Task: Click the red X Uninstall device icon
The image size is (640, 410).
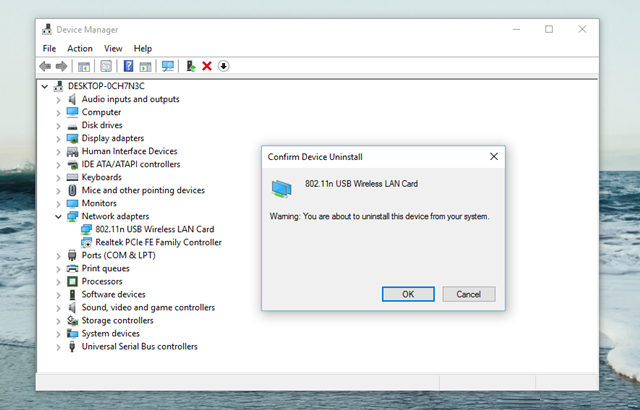Action: 207,66
